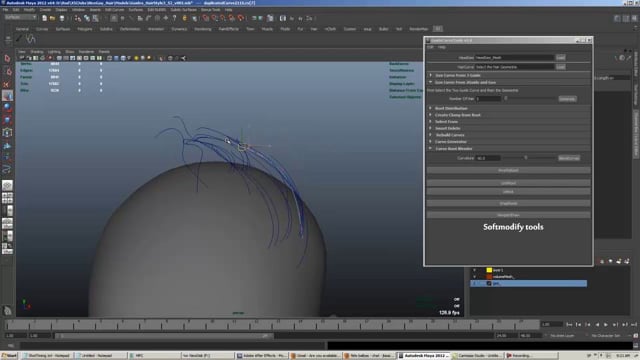The width and height of the screenshot is (640, 360).
Task: Click the first wide button below Curvature slider
Action: pyautogui.click(x=508, y=170)
